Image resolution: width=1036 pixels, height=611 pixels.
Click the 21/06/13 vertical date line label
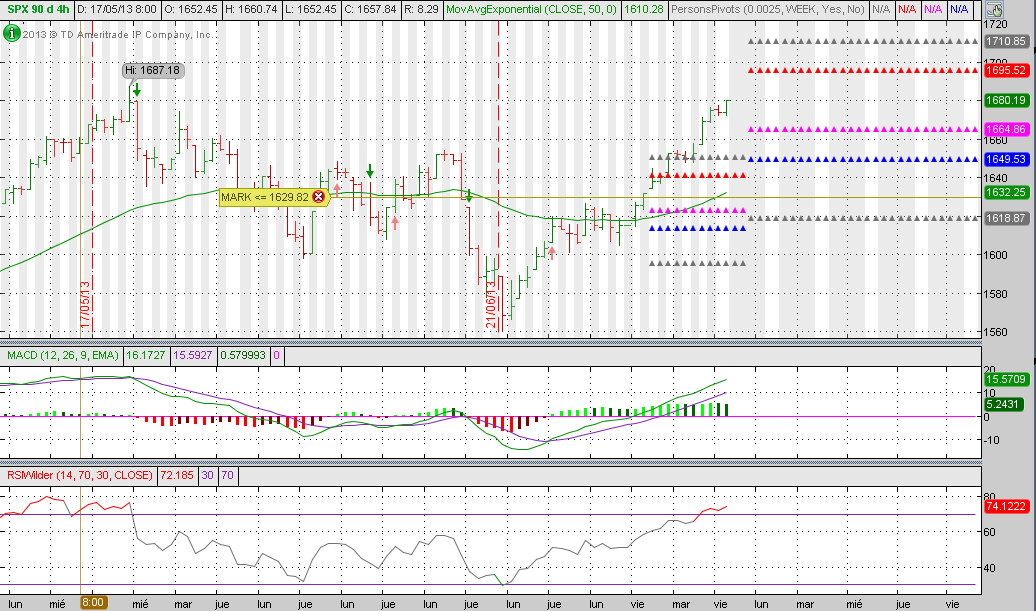491,306
